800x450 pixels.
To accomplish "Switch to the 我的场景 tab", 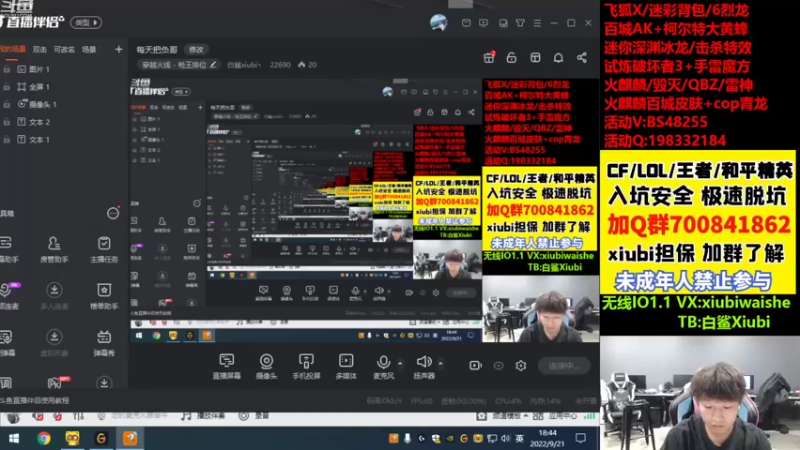I will pos(13,49).
